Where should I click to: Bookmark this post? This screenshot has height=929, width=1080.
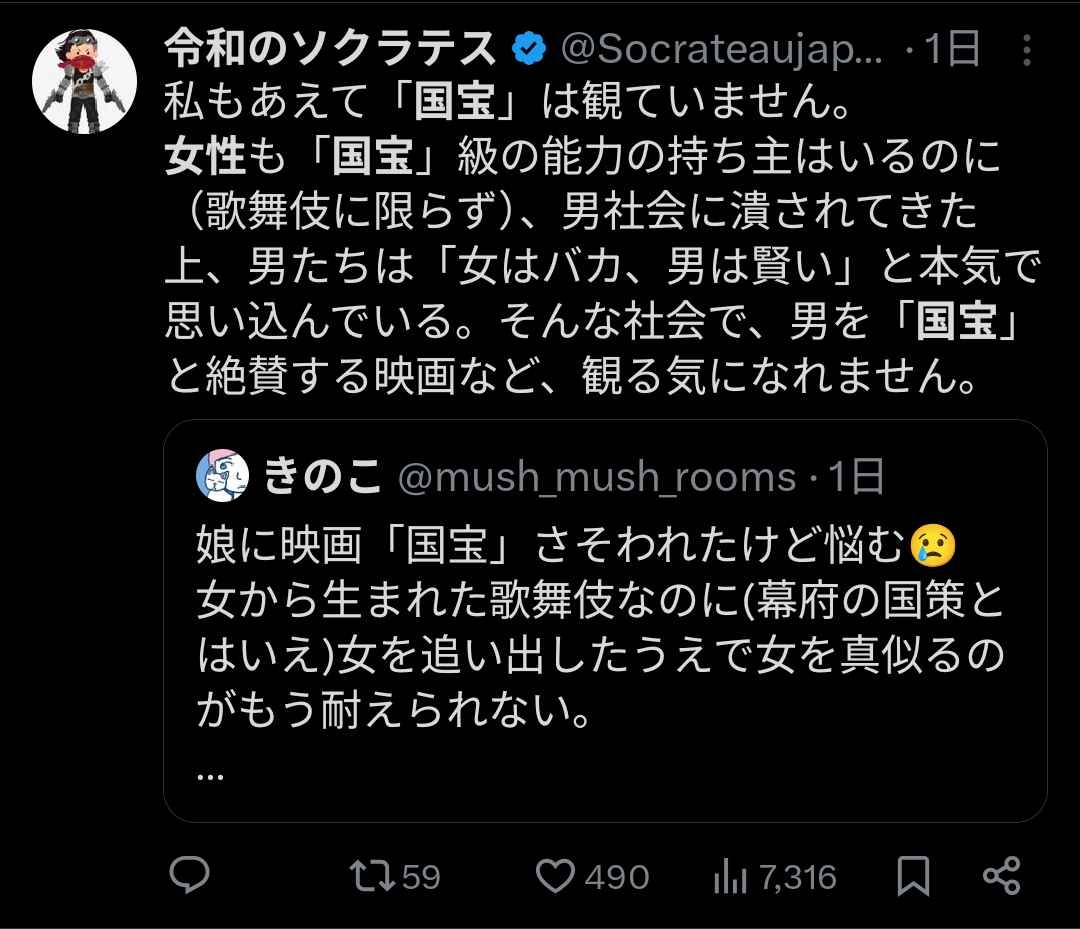pyautogui.click(x=913, y=877)
